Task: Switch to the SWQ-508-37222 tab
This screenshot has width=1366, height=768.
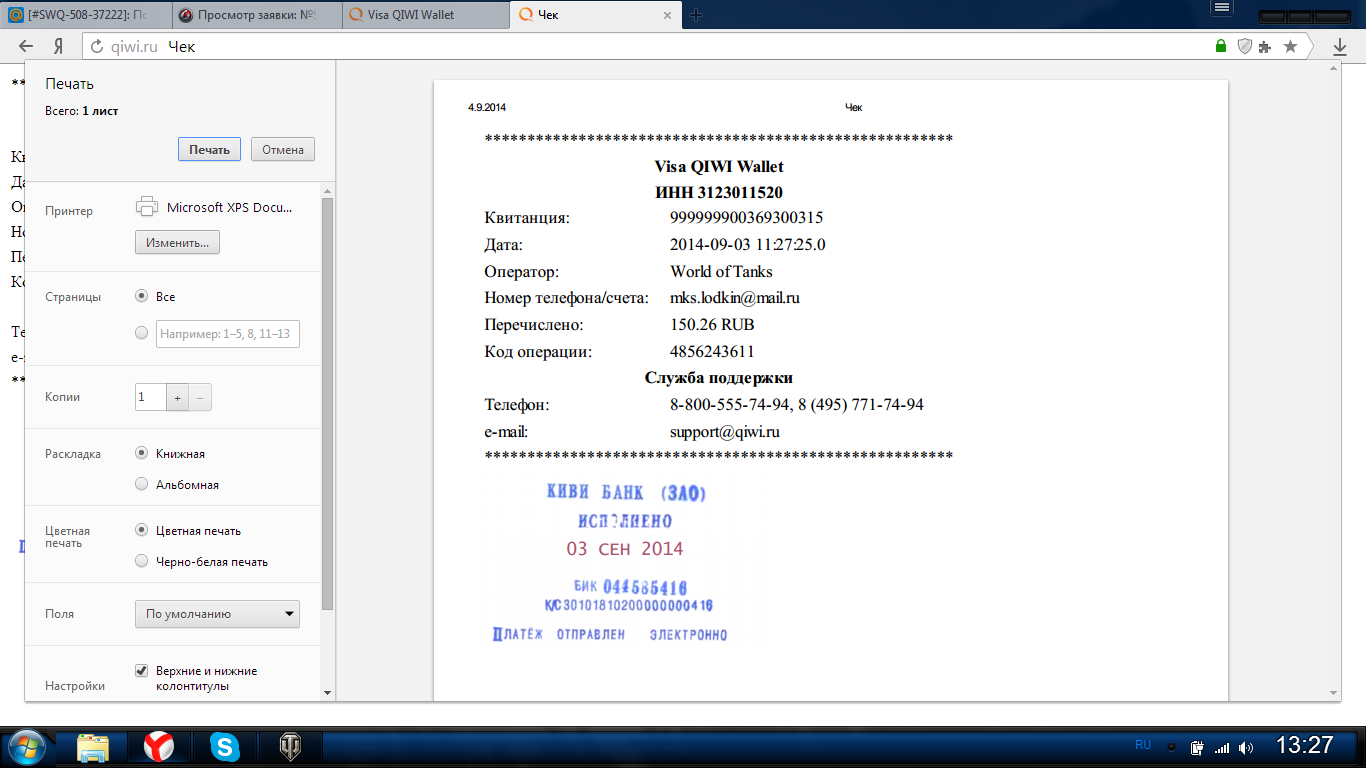Action: tap(85, 15)
